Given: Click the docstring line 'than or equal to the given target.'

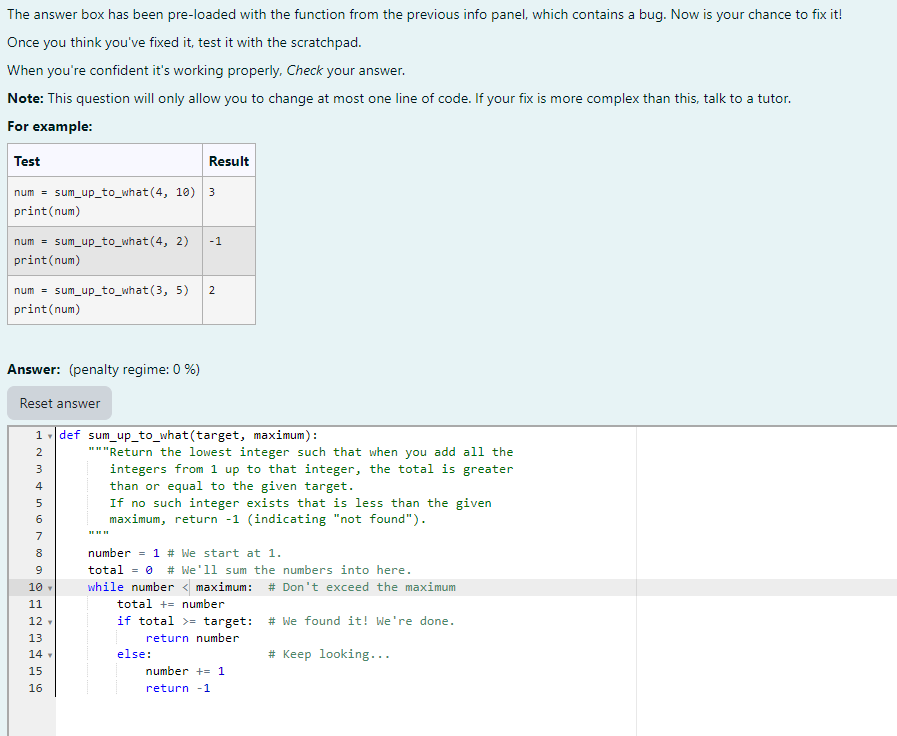Looking at the screenshot, I should point(232,486).
